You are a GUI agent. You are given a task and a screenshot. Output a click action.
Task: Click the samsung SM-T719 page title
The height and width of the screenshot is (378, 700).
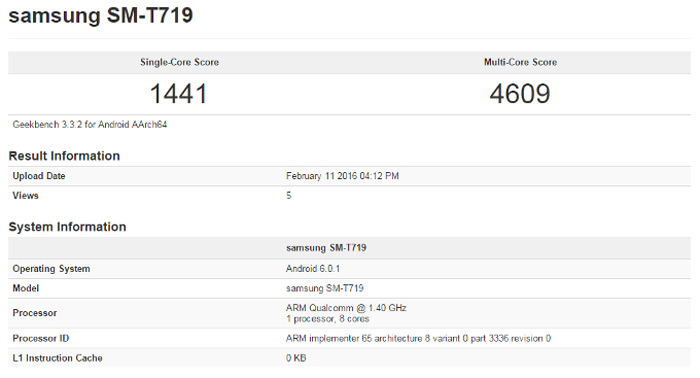[100, 16]
